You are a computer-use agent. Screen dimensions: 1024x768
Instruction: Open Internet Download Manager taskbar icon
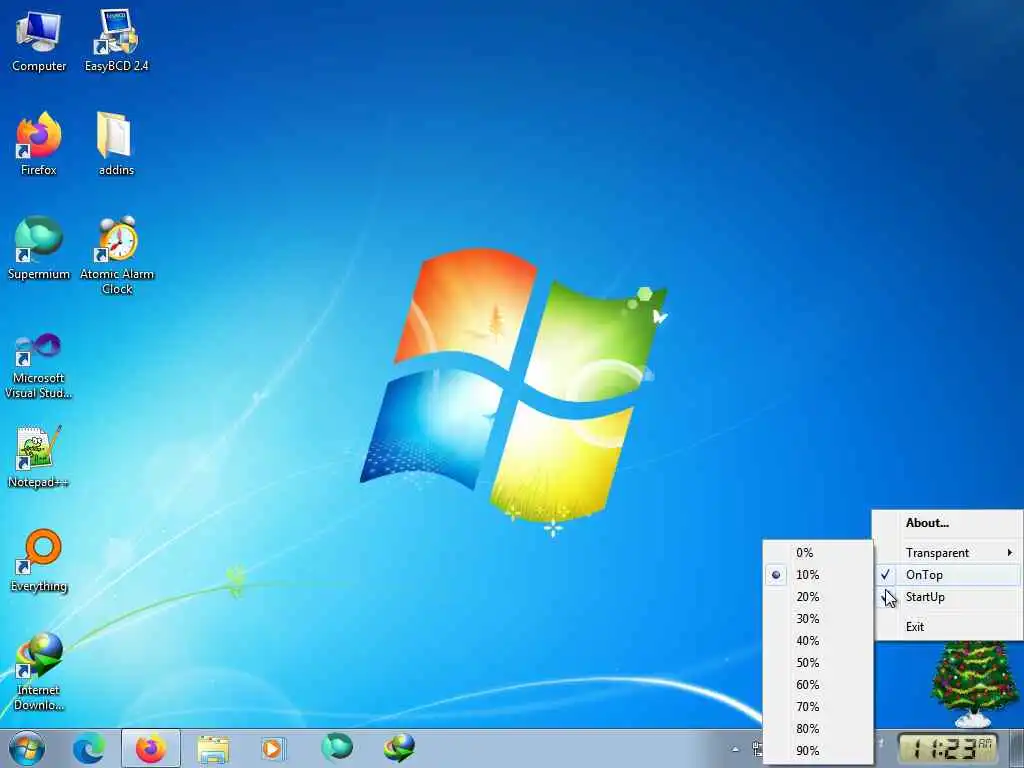[399, 748]
